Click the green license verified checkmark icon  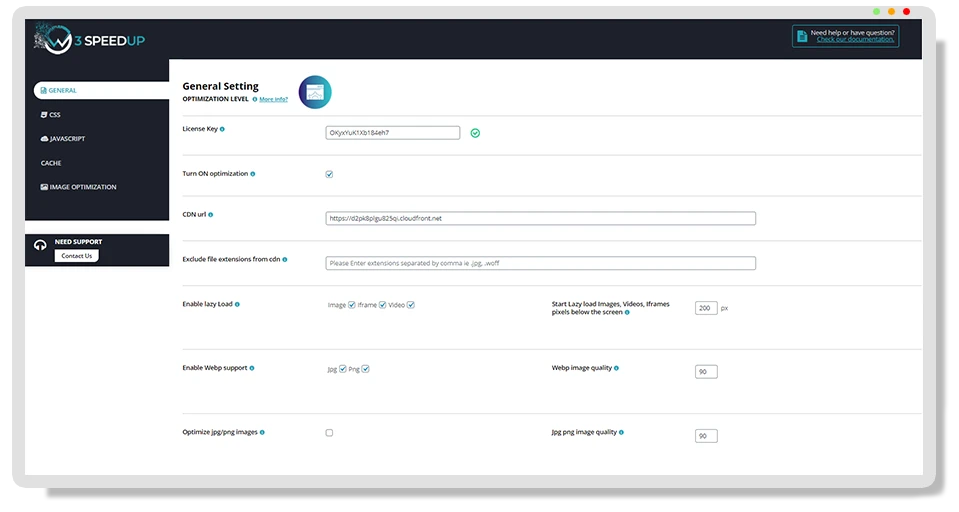tap(475, 133)
